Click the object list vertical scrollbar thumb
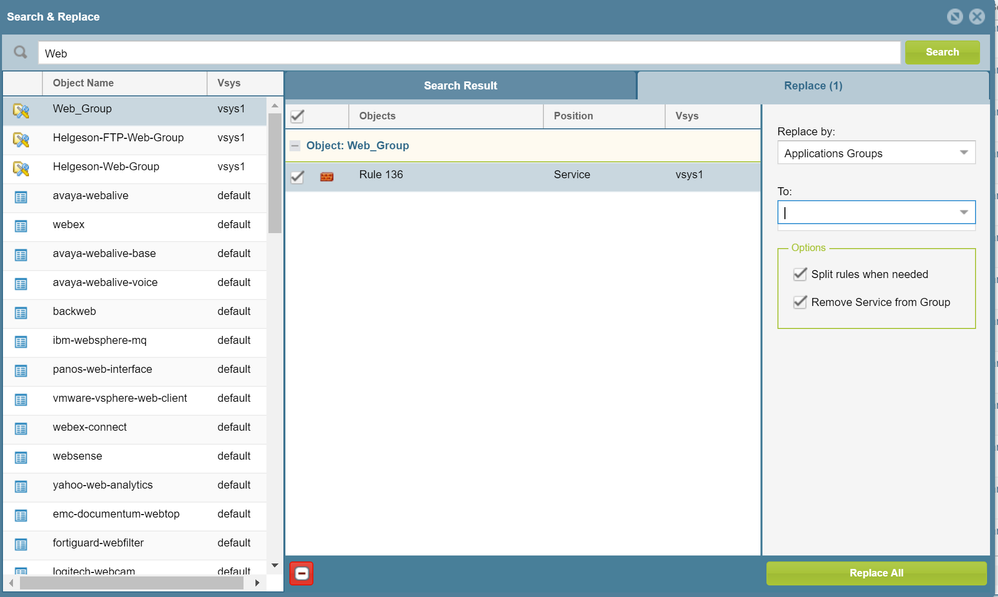This screenshot has width=998, height=597. point(274,173)
